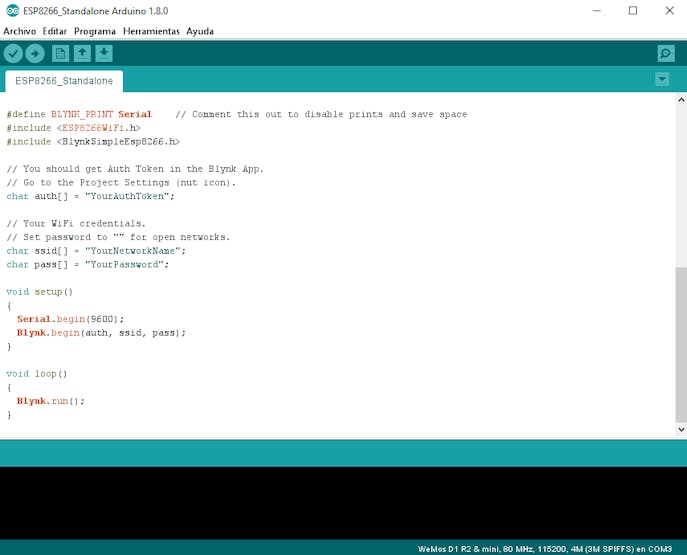Image resolution: width=687 pixels, height=555 pixels.
Task: Create a new sketch with New icon
Action: (60, 53)
